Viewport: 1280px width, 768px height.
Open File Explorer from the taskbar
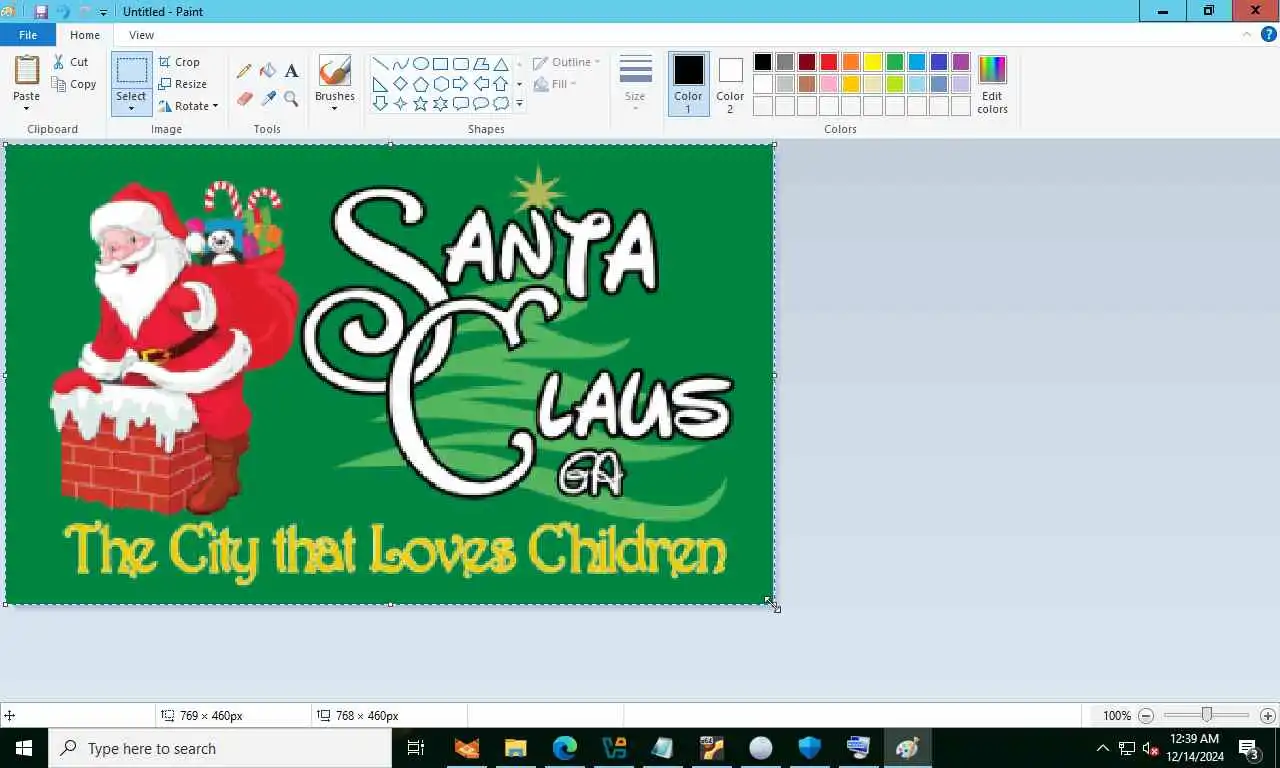coord(515,748)
